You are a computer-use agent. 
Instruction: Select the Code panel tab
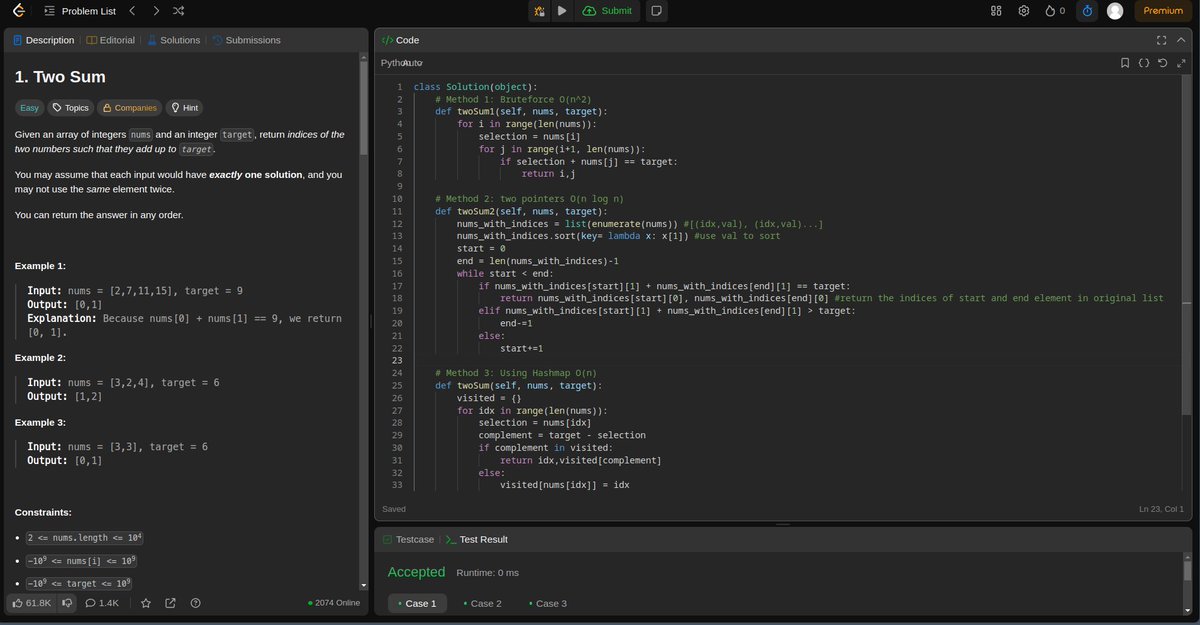(x=401, y=40)
